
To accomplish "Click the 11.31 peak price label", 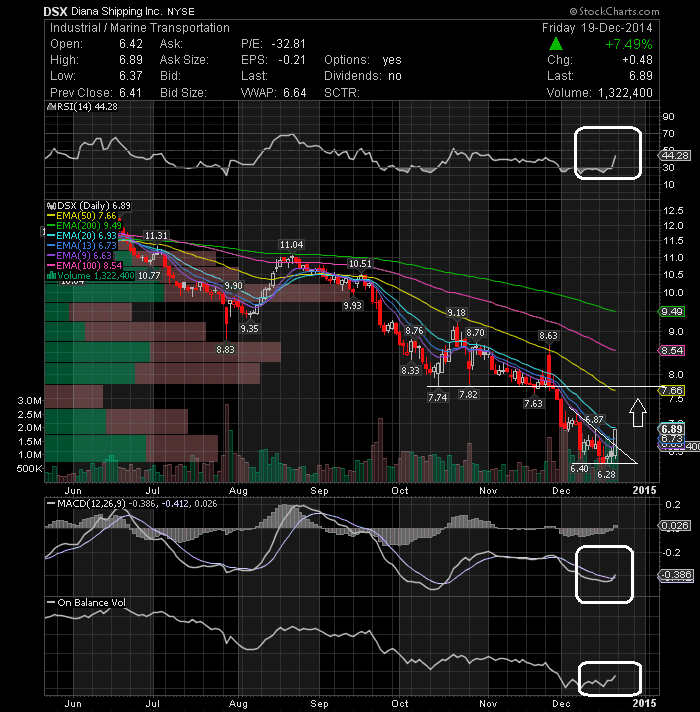I will point(156,236).
